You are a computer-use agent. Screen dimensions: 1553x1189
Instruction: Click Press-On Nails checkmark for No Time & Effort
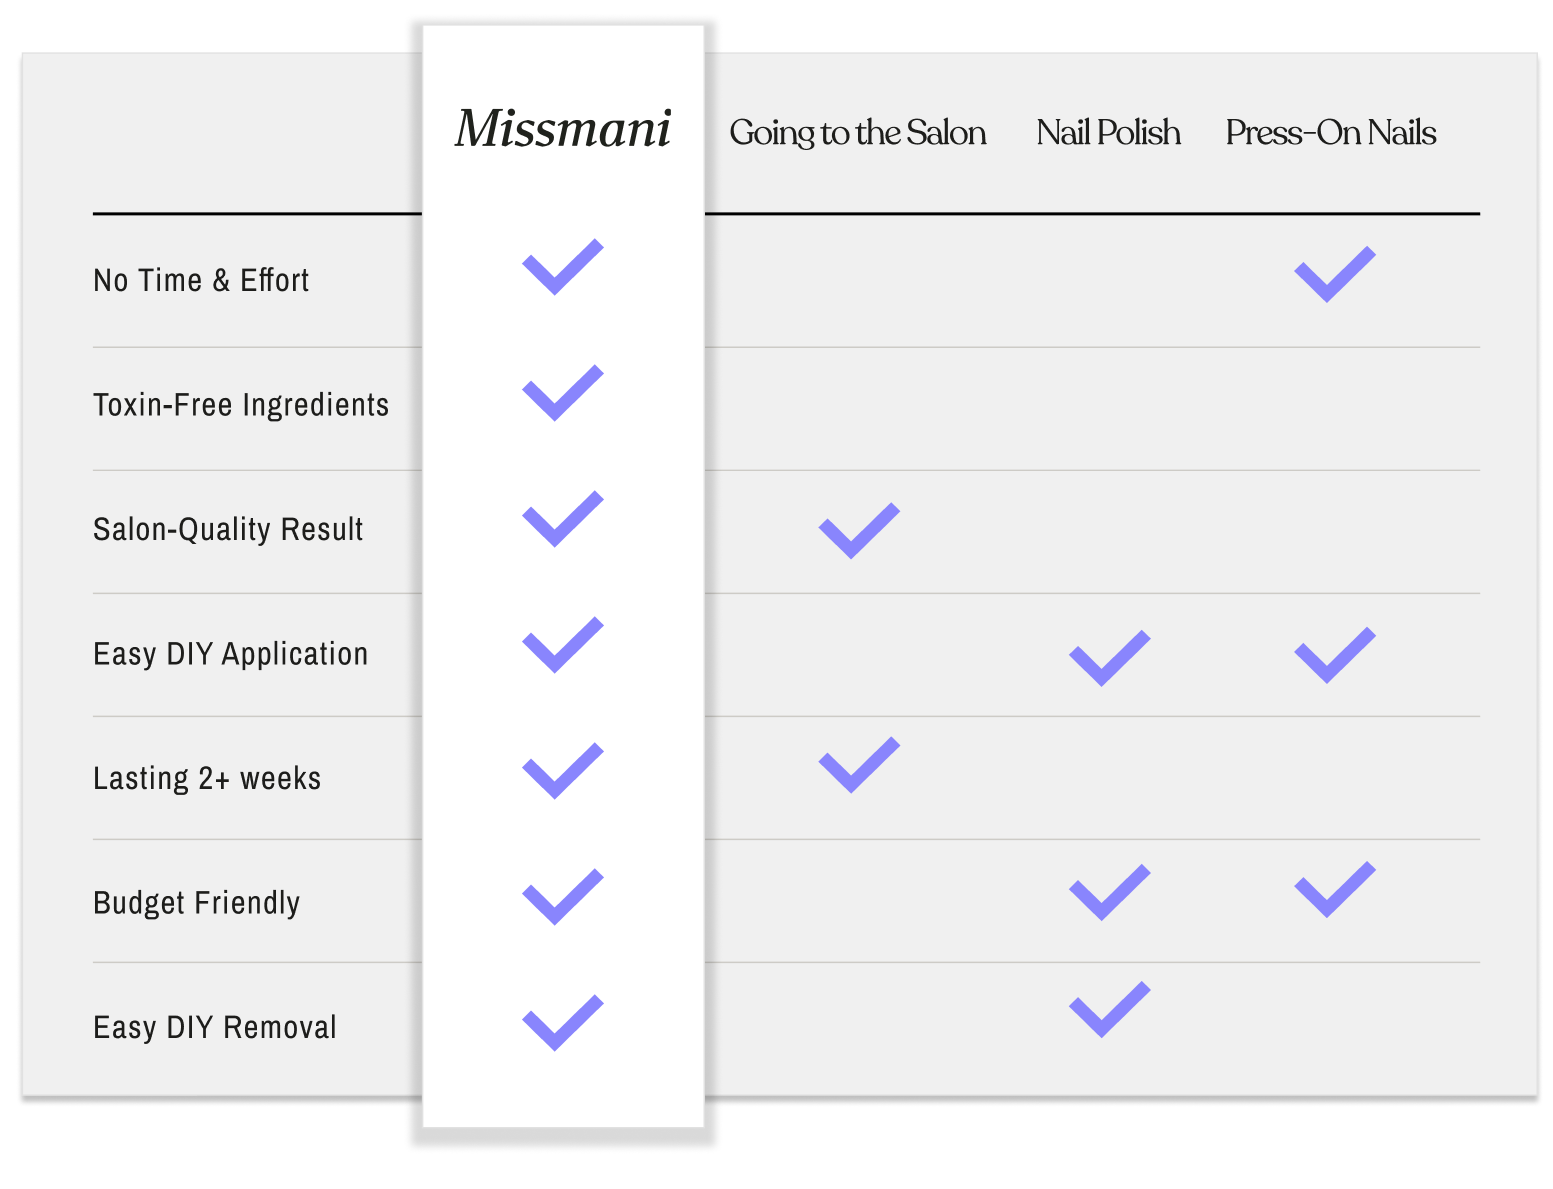tap(1334, 275)
